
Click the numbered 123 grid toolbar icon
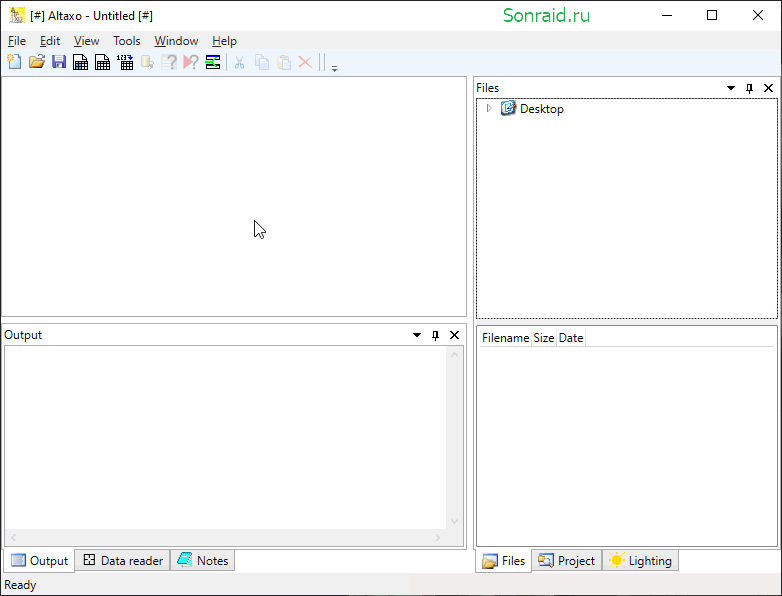[125, 62]
